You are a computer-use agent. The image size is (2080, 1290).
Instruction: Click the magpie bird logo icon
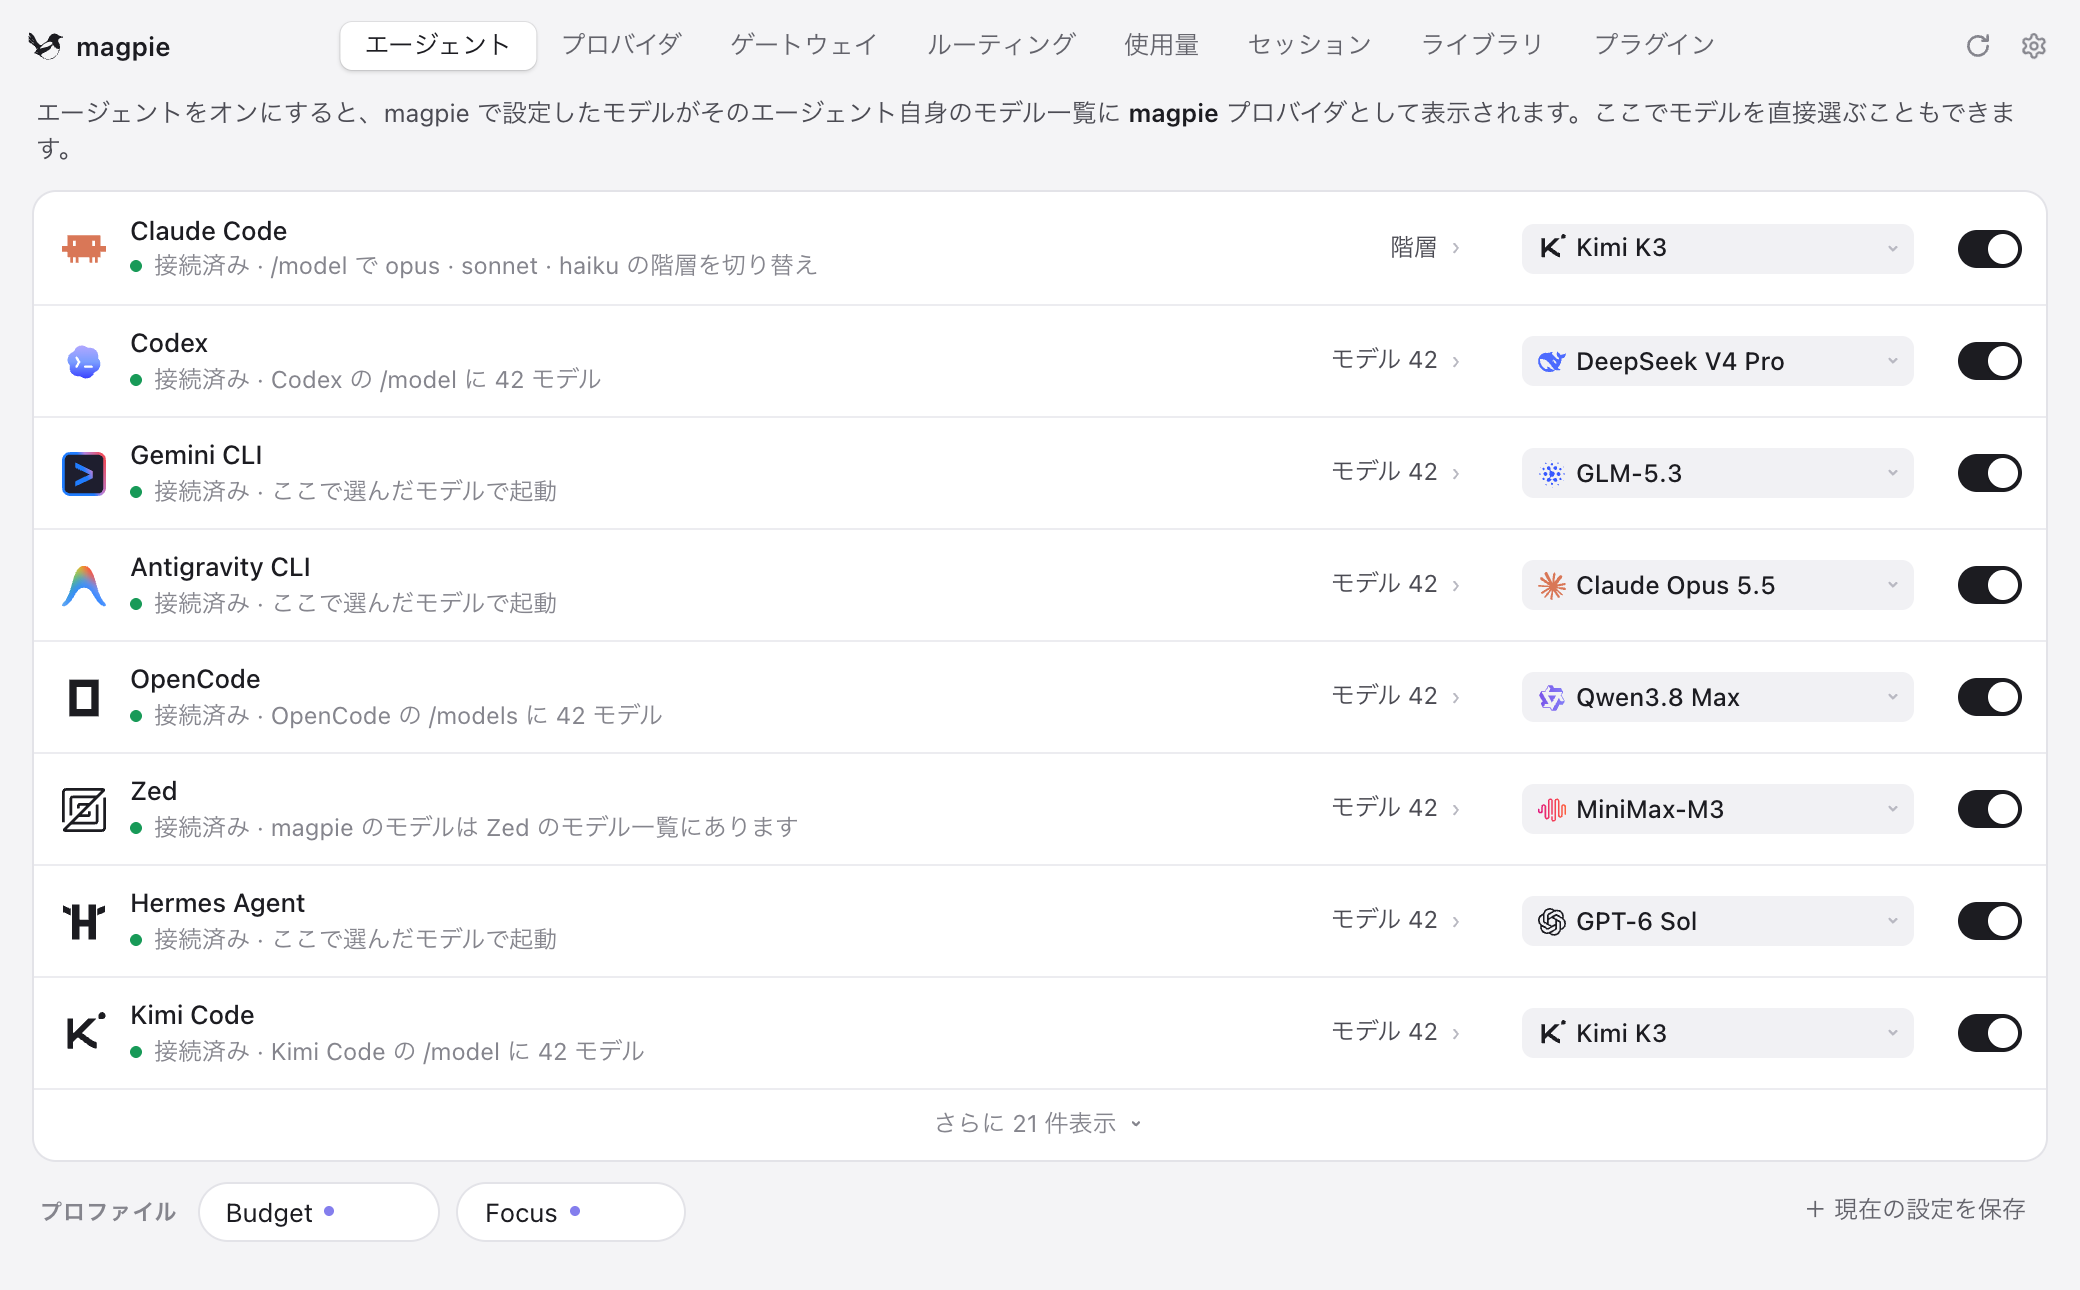[45, 46]
